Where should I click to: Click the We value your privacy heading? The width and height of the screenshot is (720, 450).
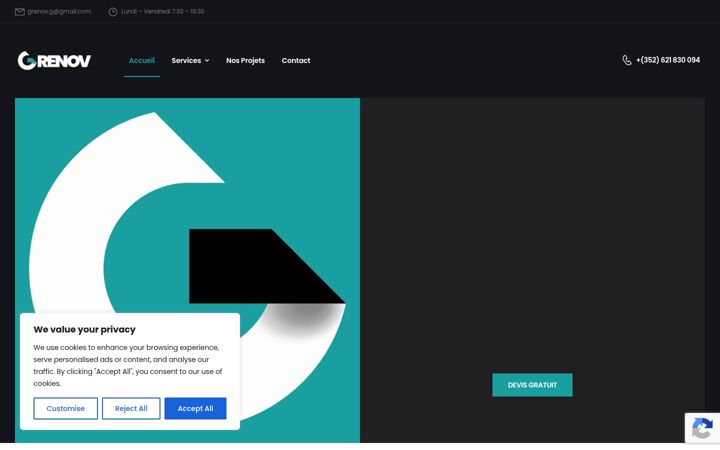(84, 329)
